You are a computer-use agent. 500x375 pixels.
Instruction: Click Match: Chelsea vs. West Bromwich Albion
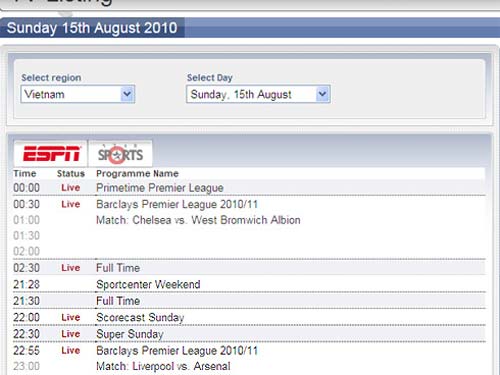(198, 220)
